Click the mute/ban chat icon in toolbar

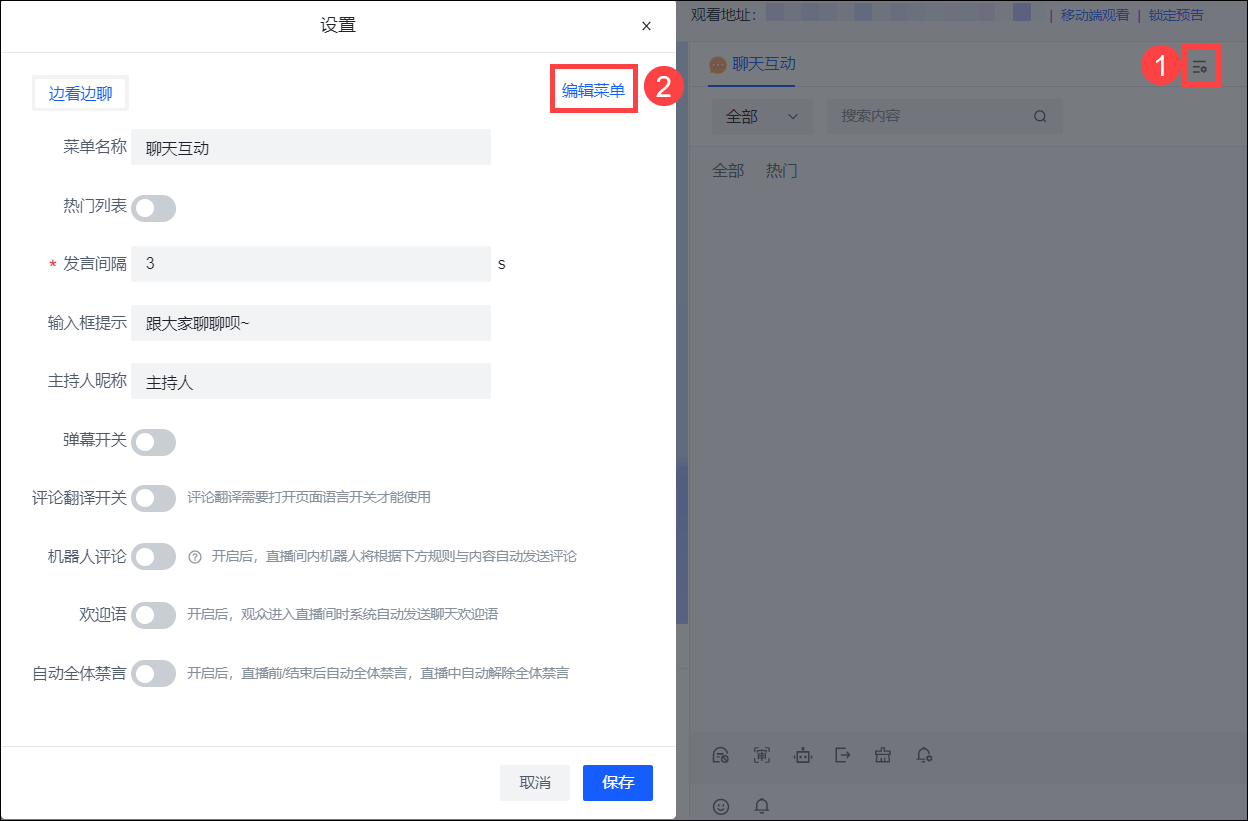coord(721,755)
